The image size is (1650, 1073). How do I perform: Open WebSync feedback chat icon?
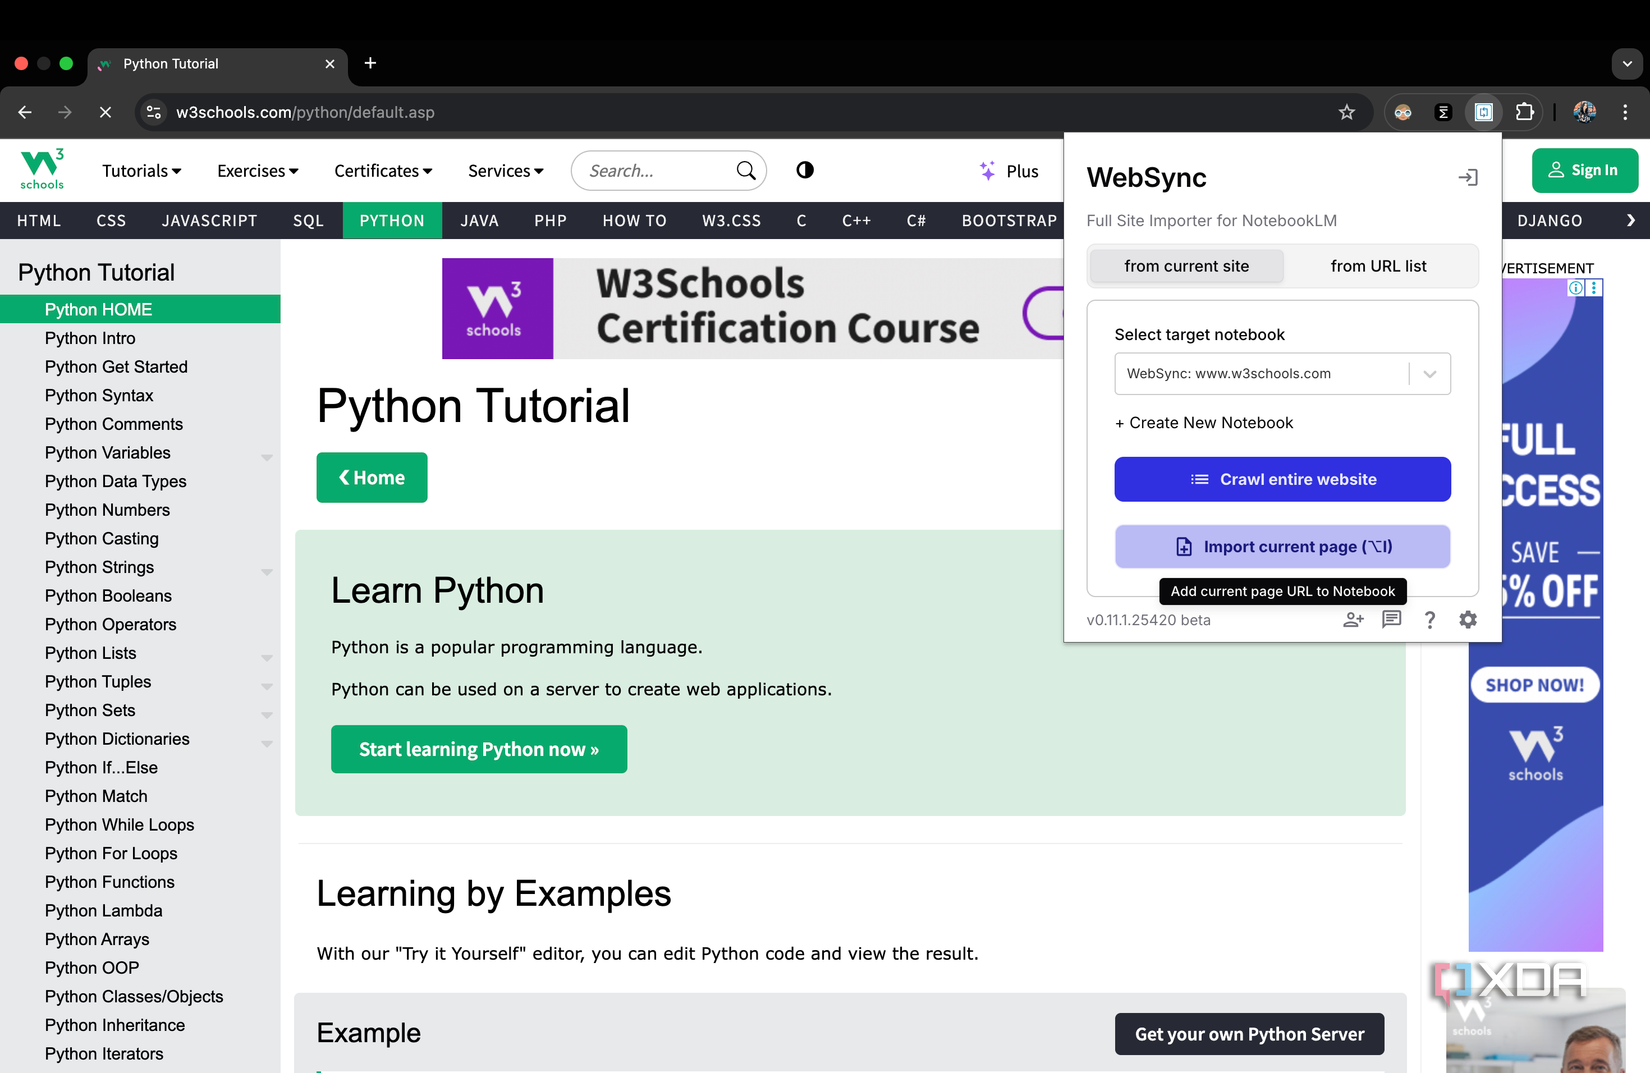tap(1391, 620)
